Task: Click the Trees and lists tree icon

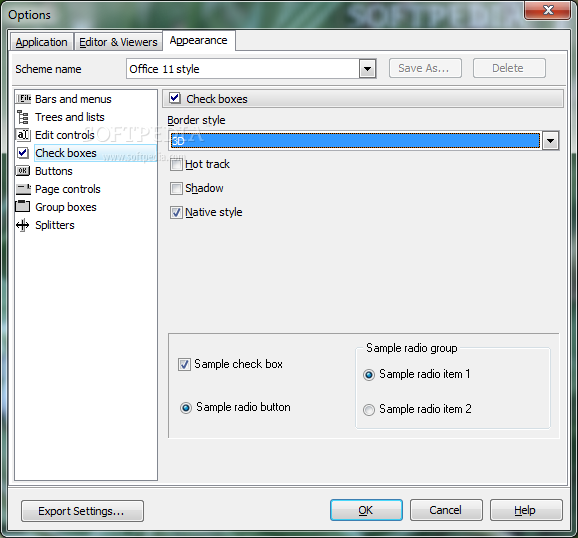Action: 23,117
